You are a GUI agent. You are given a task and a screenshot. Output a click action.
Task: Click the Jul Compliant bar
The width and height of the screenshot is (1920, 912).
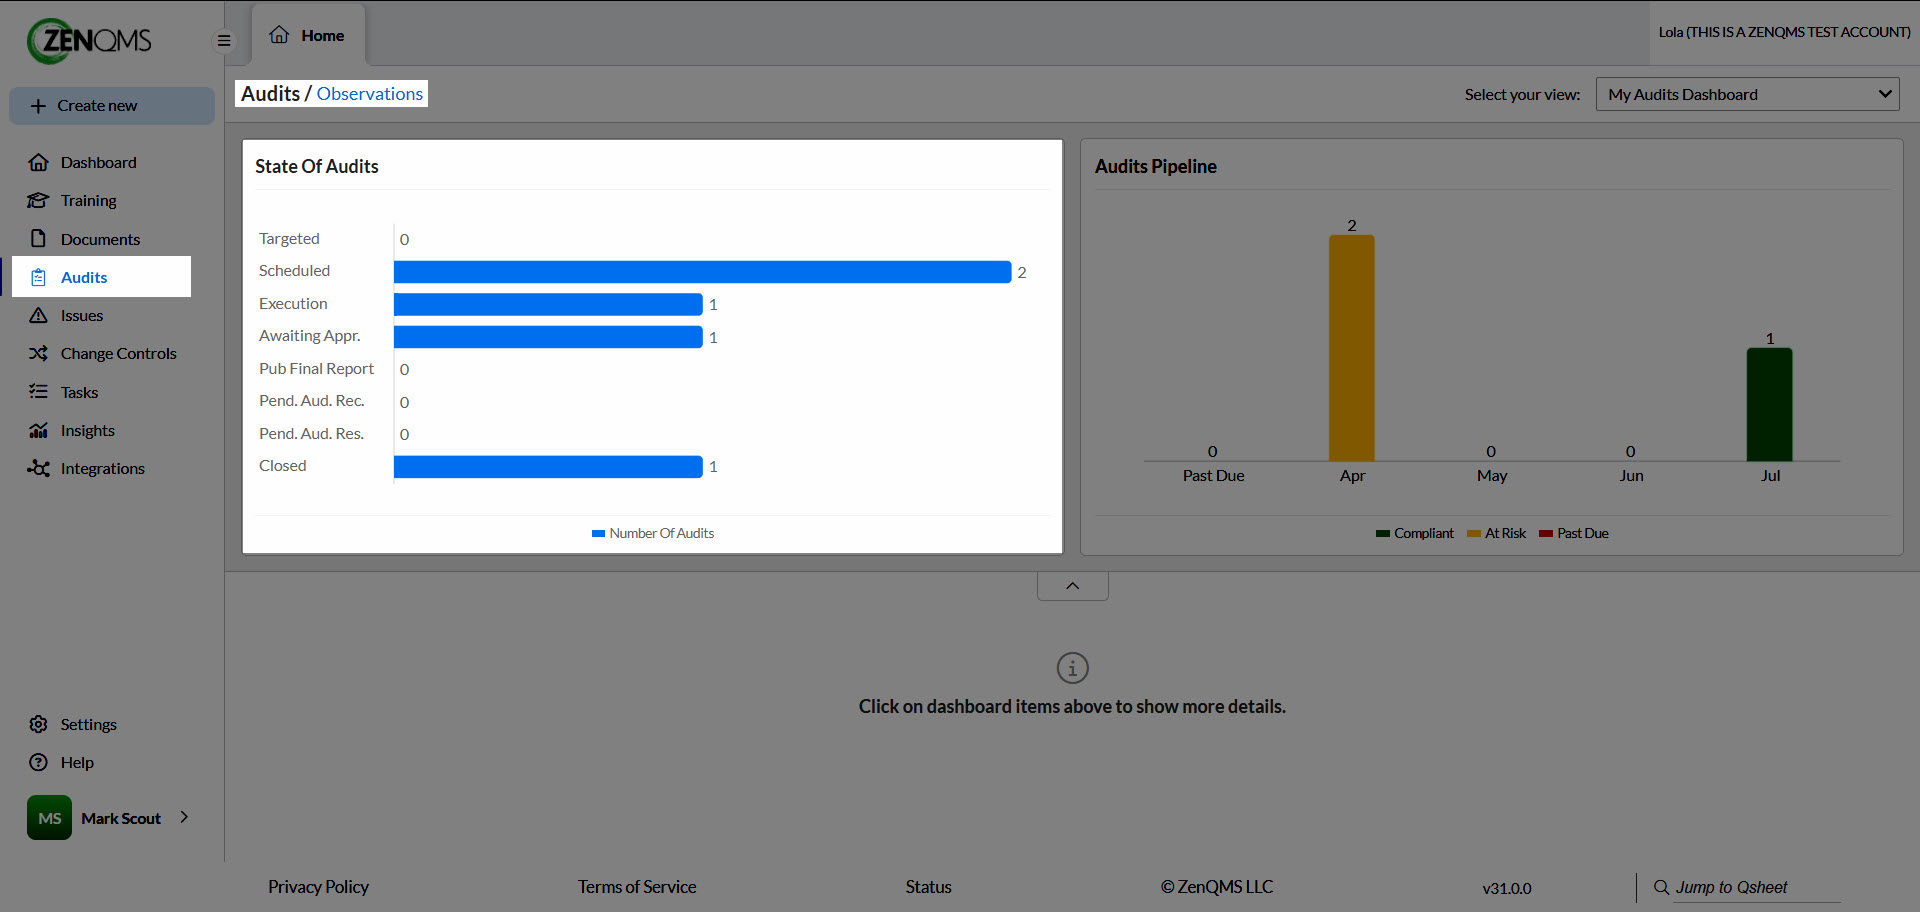1769,405
